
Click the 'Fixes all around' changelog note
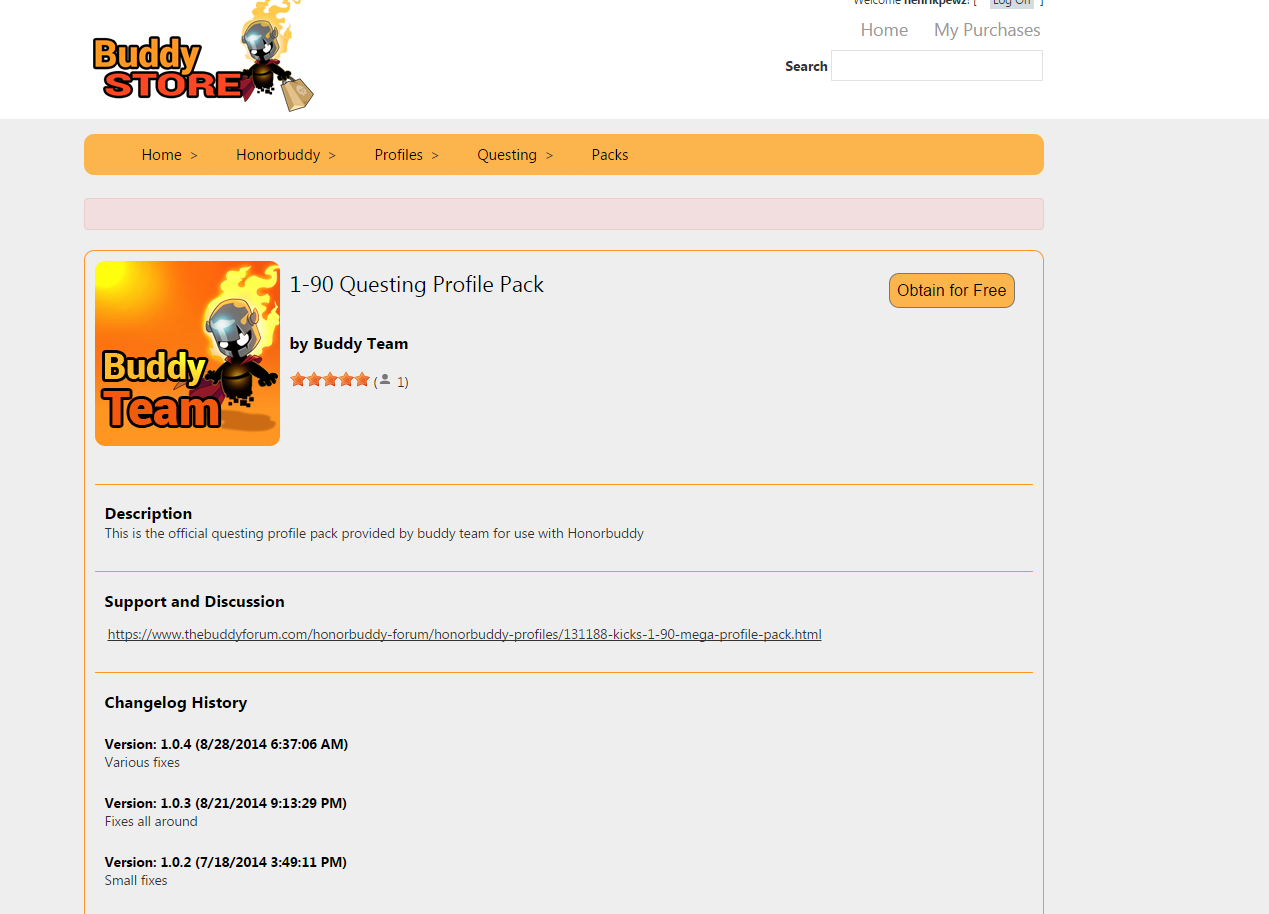coord(151,821)
